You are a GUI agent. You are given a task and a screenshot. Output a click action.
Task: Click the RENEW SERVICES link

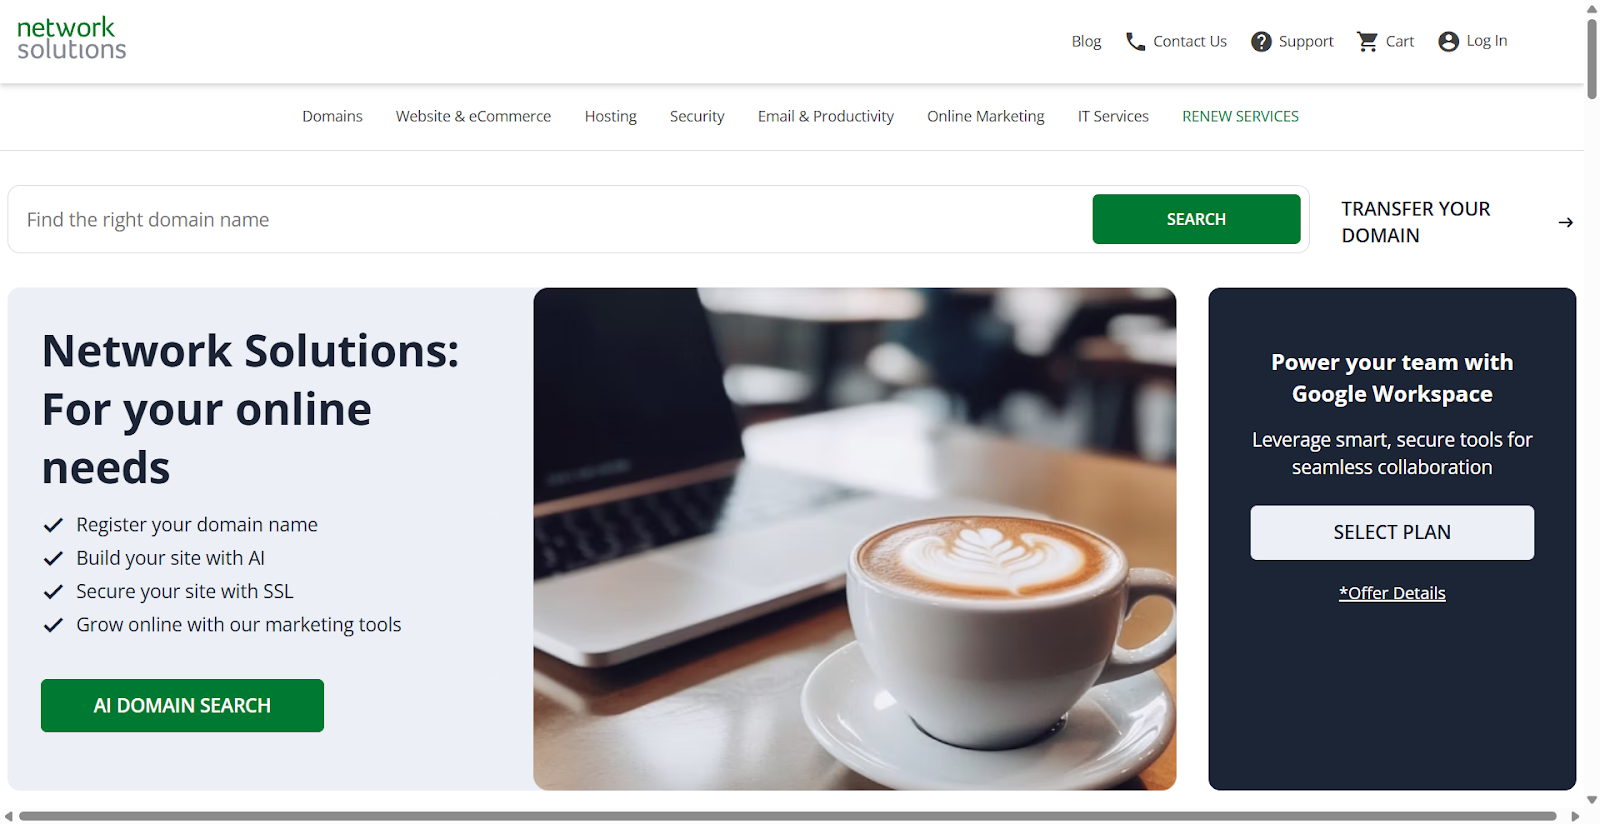point(1240,117)
